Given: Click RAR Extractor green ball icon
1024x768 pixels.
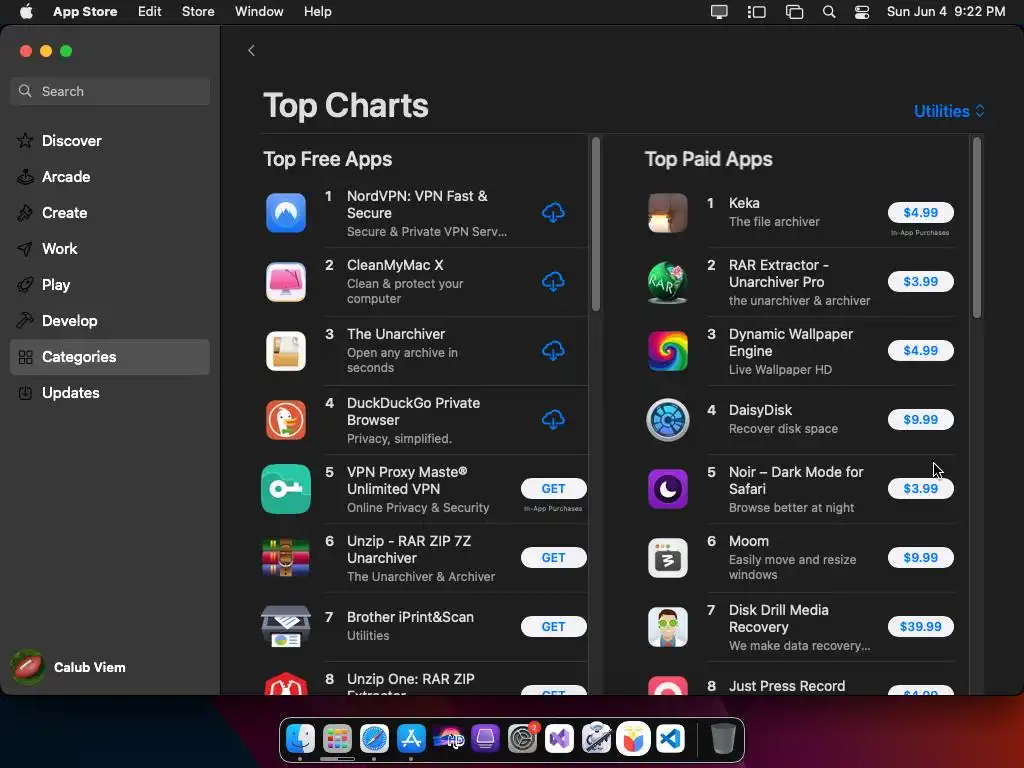Looking at the screenshot, I should (667, 282).
